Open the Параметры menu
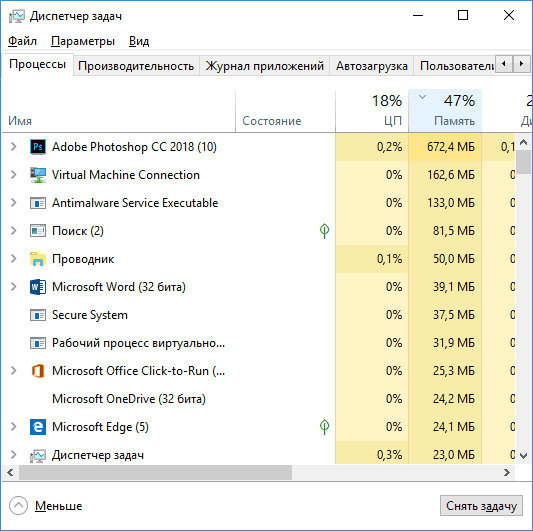This screenshot has width=533, height=531. (83, 41)
